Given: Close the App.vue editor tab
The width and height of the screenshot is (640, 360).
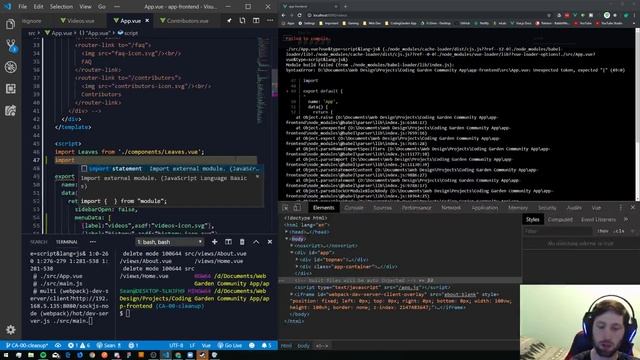Looking at the screenshot, I should (x=147, y=20).
